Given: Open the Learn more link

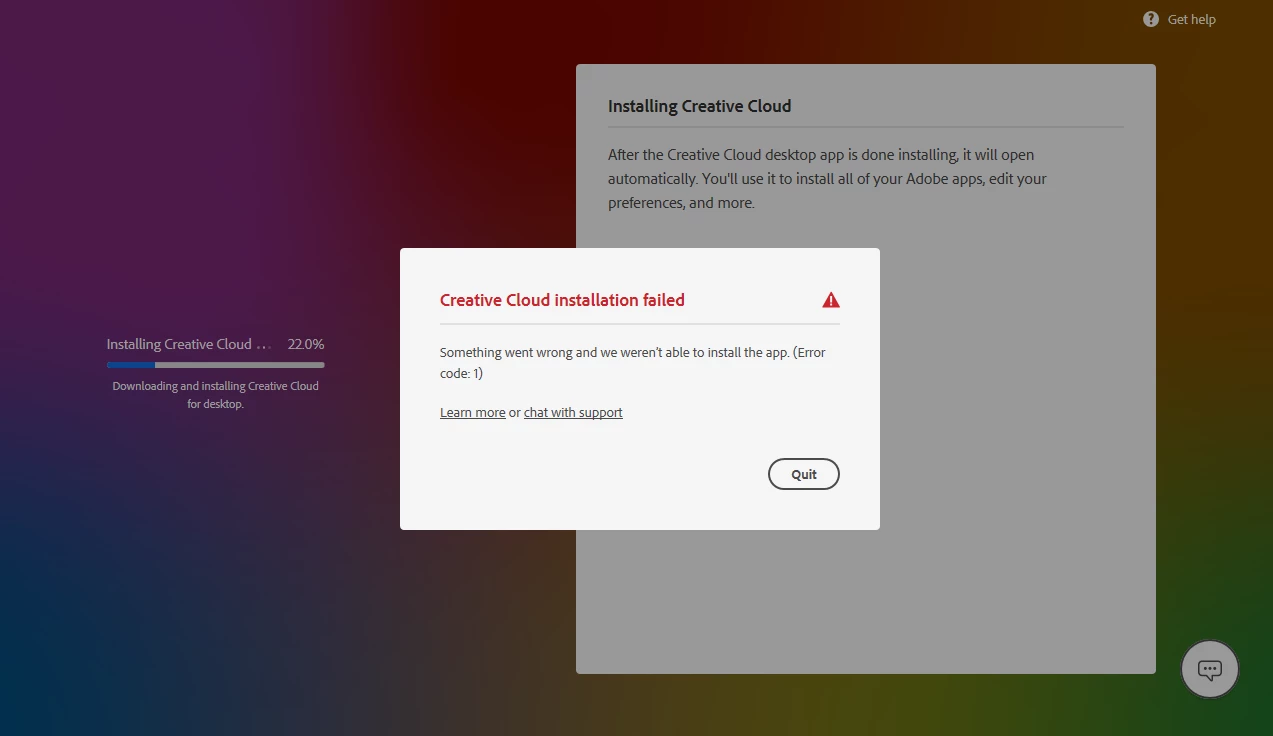Looking at the screenshot, I should pos(472,412).
